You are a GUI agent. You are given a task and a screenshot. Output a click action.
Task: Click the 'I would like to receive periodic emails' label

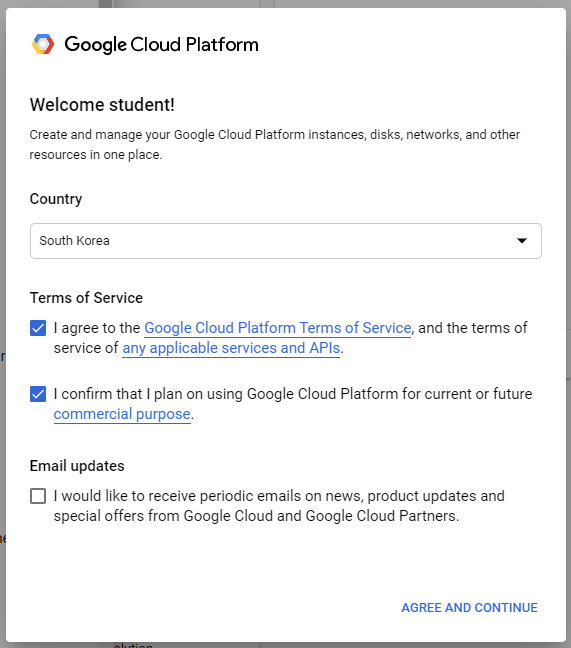[x=279, y=506]
